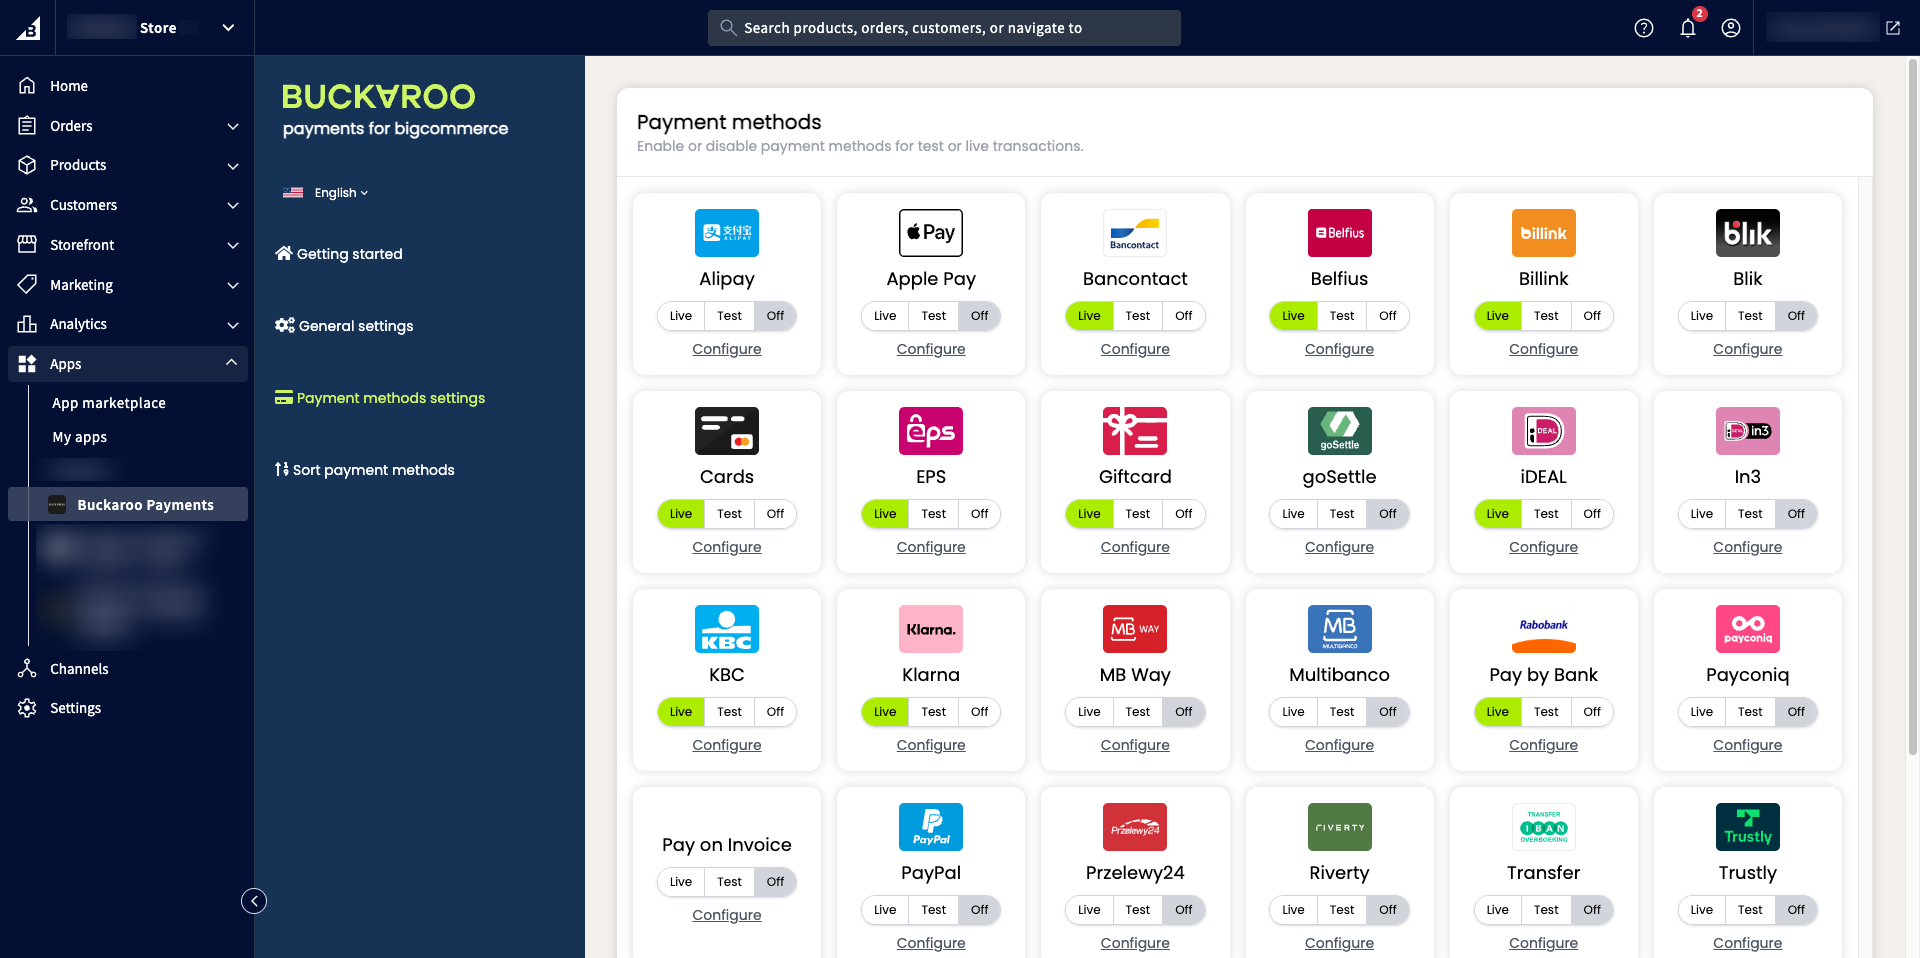Open the notifications bell icon
This screenshot has height=958, width=1920.
pyautogui.click(x=1688, y=28)
